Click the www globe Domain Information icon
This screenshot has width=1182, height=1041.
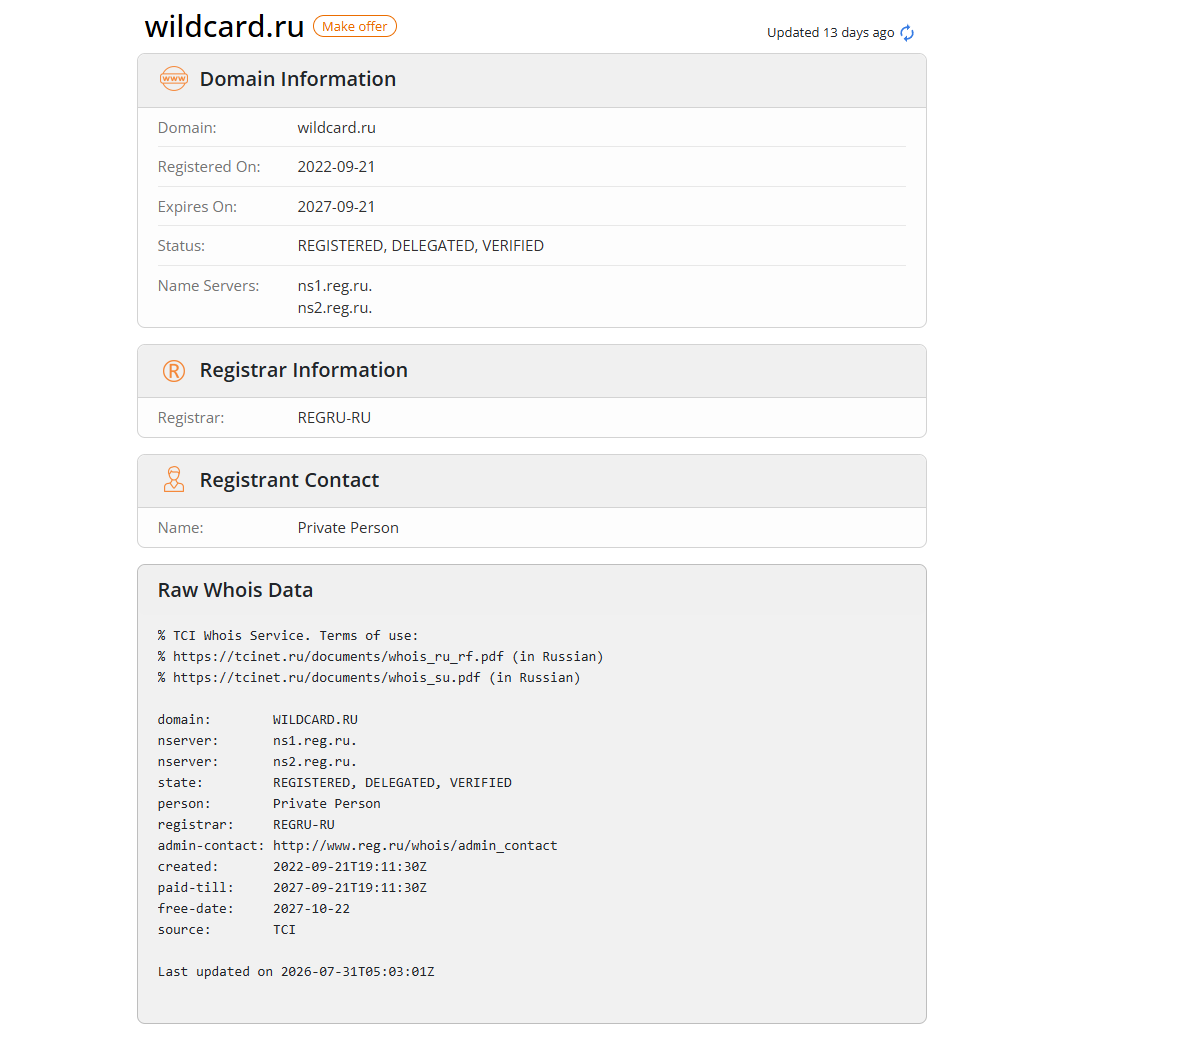[x=173, y=79]
